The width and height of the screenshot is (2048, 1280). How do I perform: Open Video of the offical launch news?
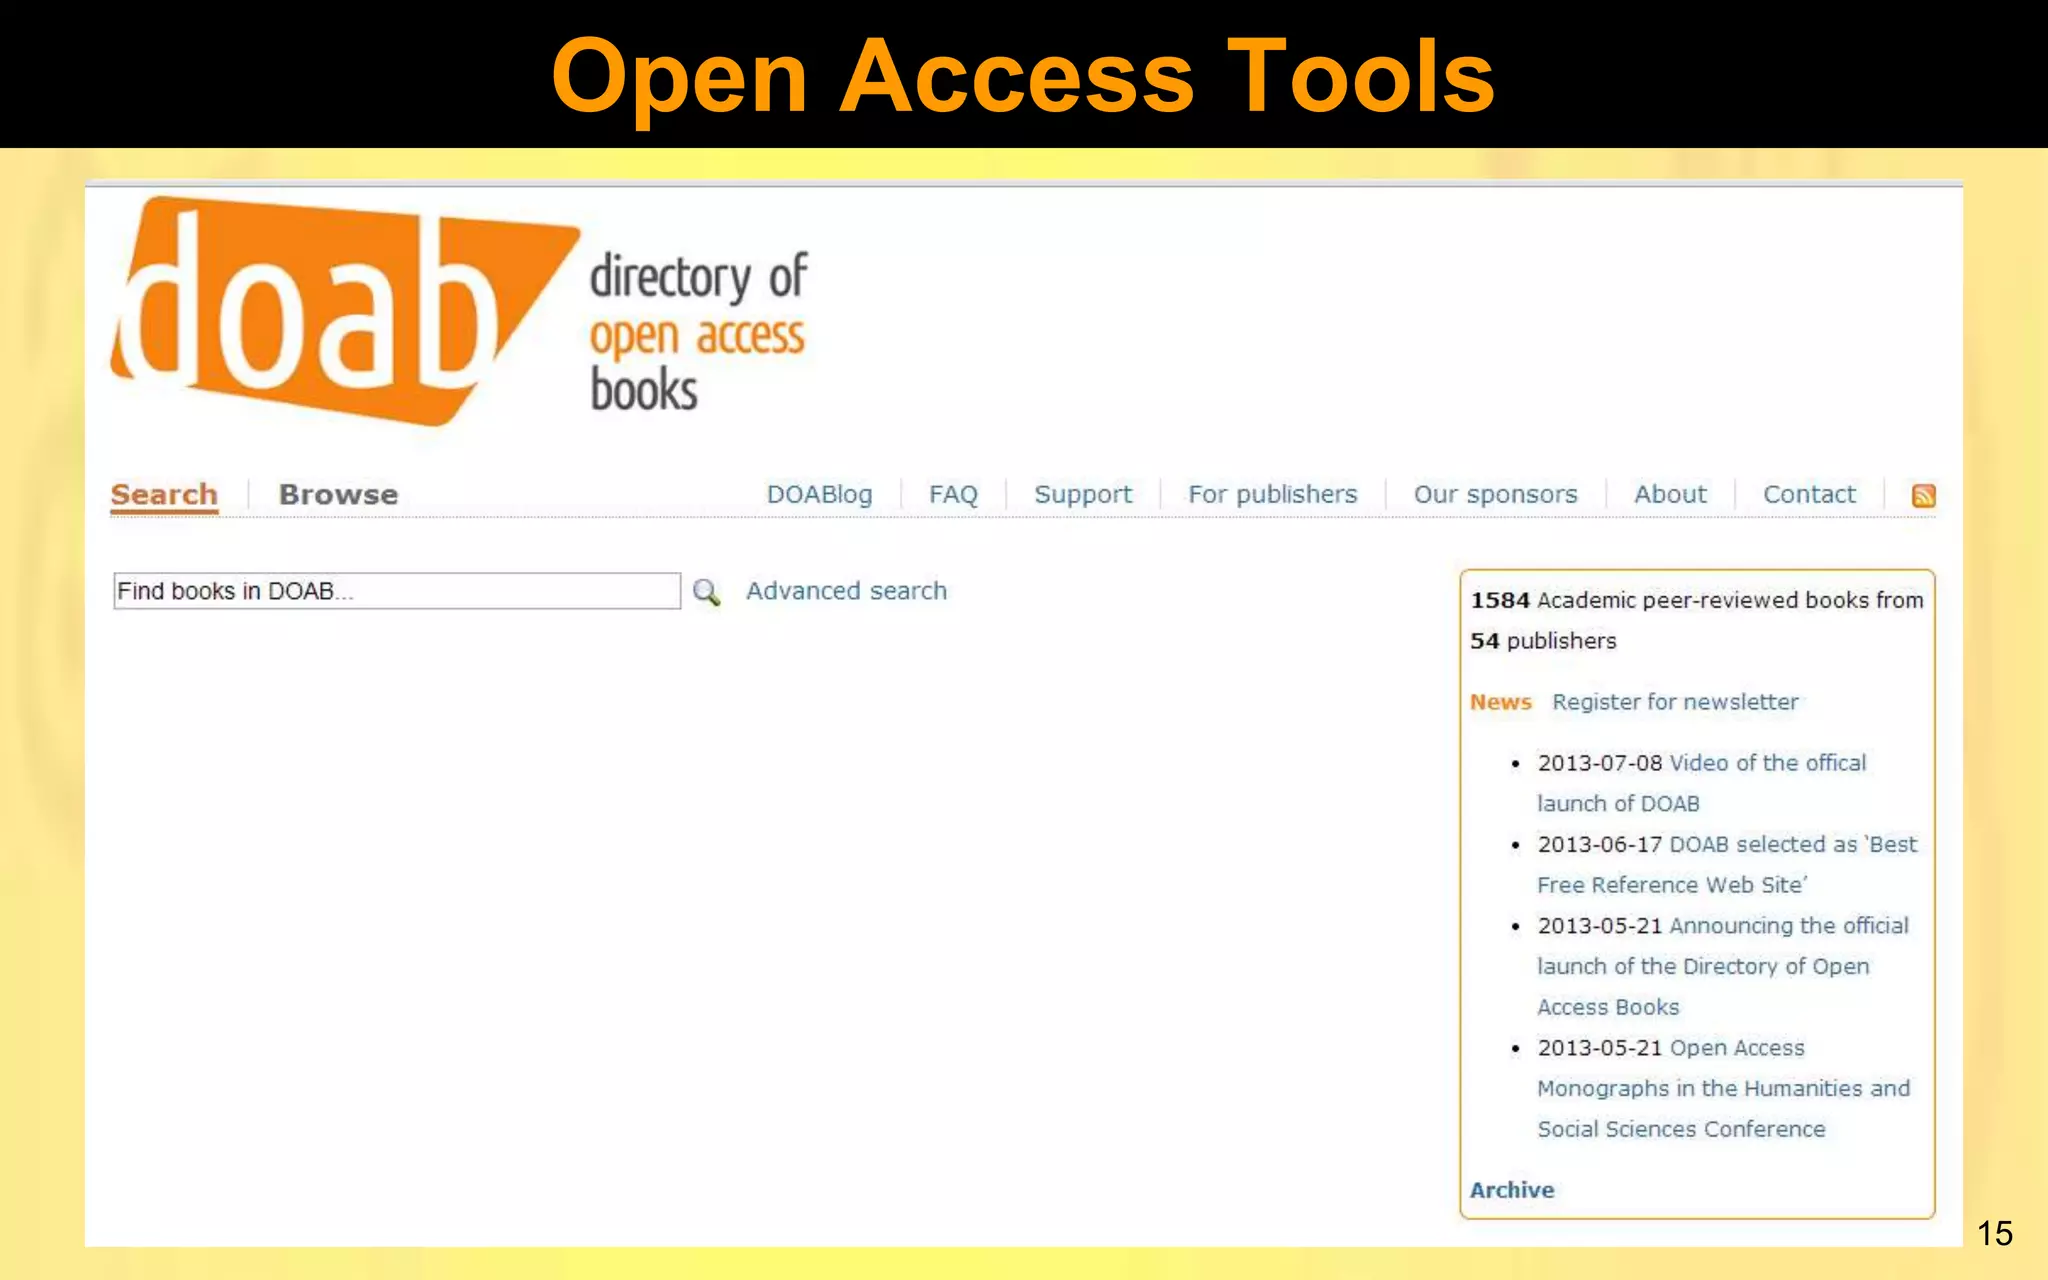tap(1702, 783)
